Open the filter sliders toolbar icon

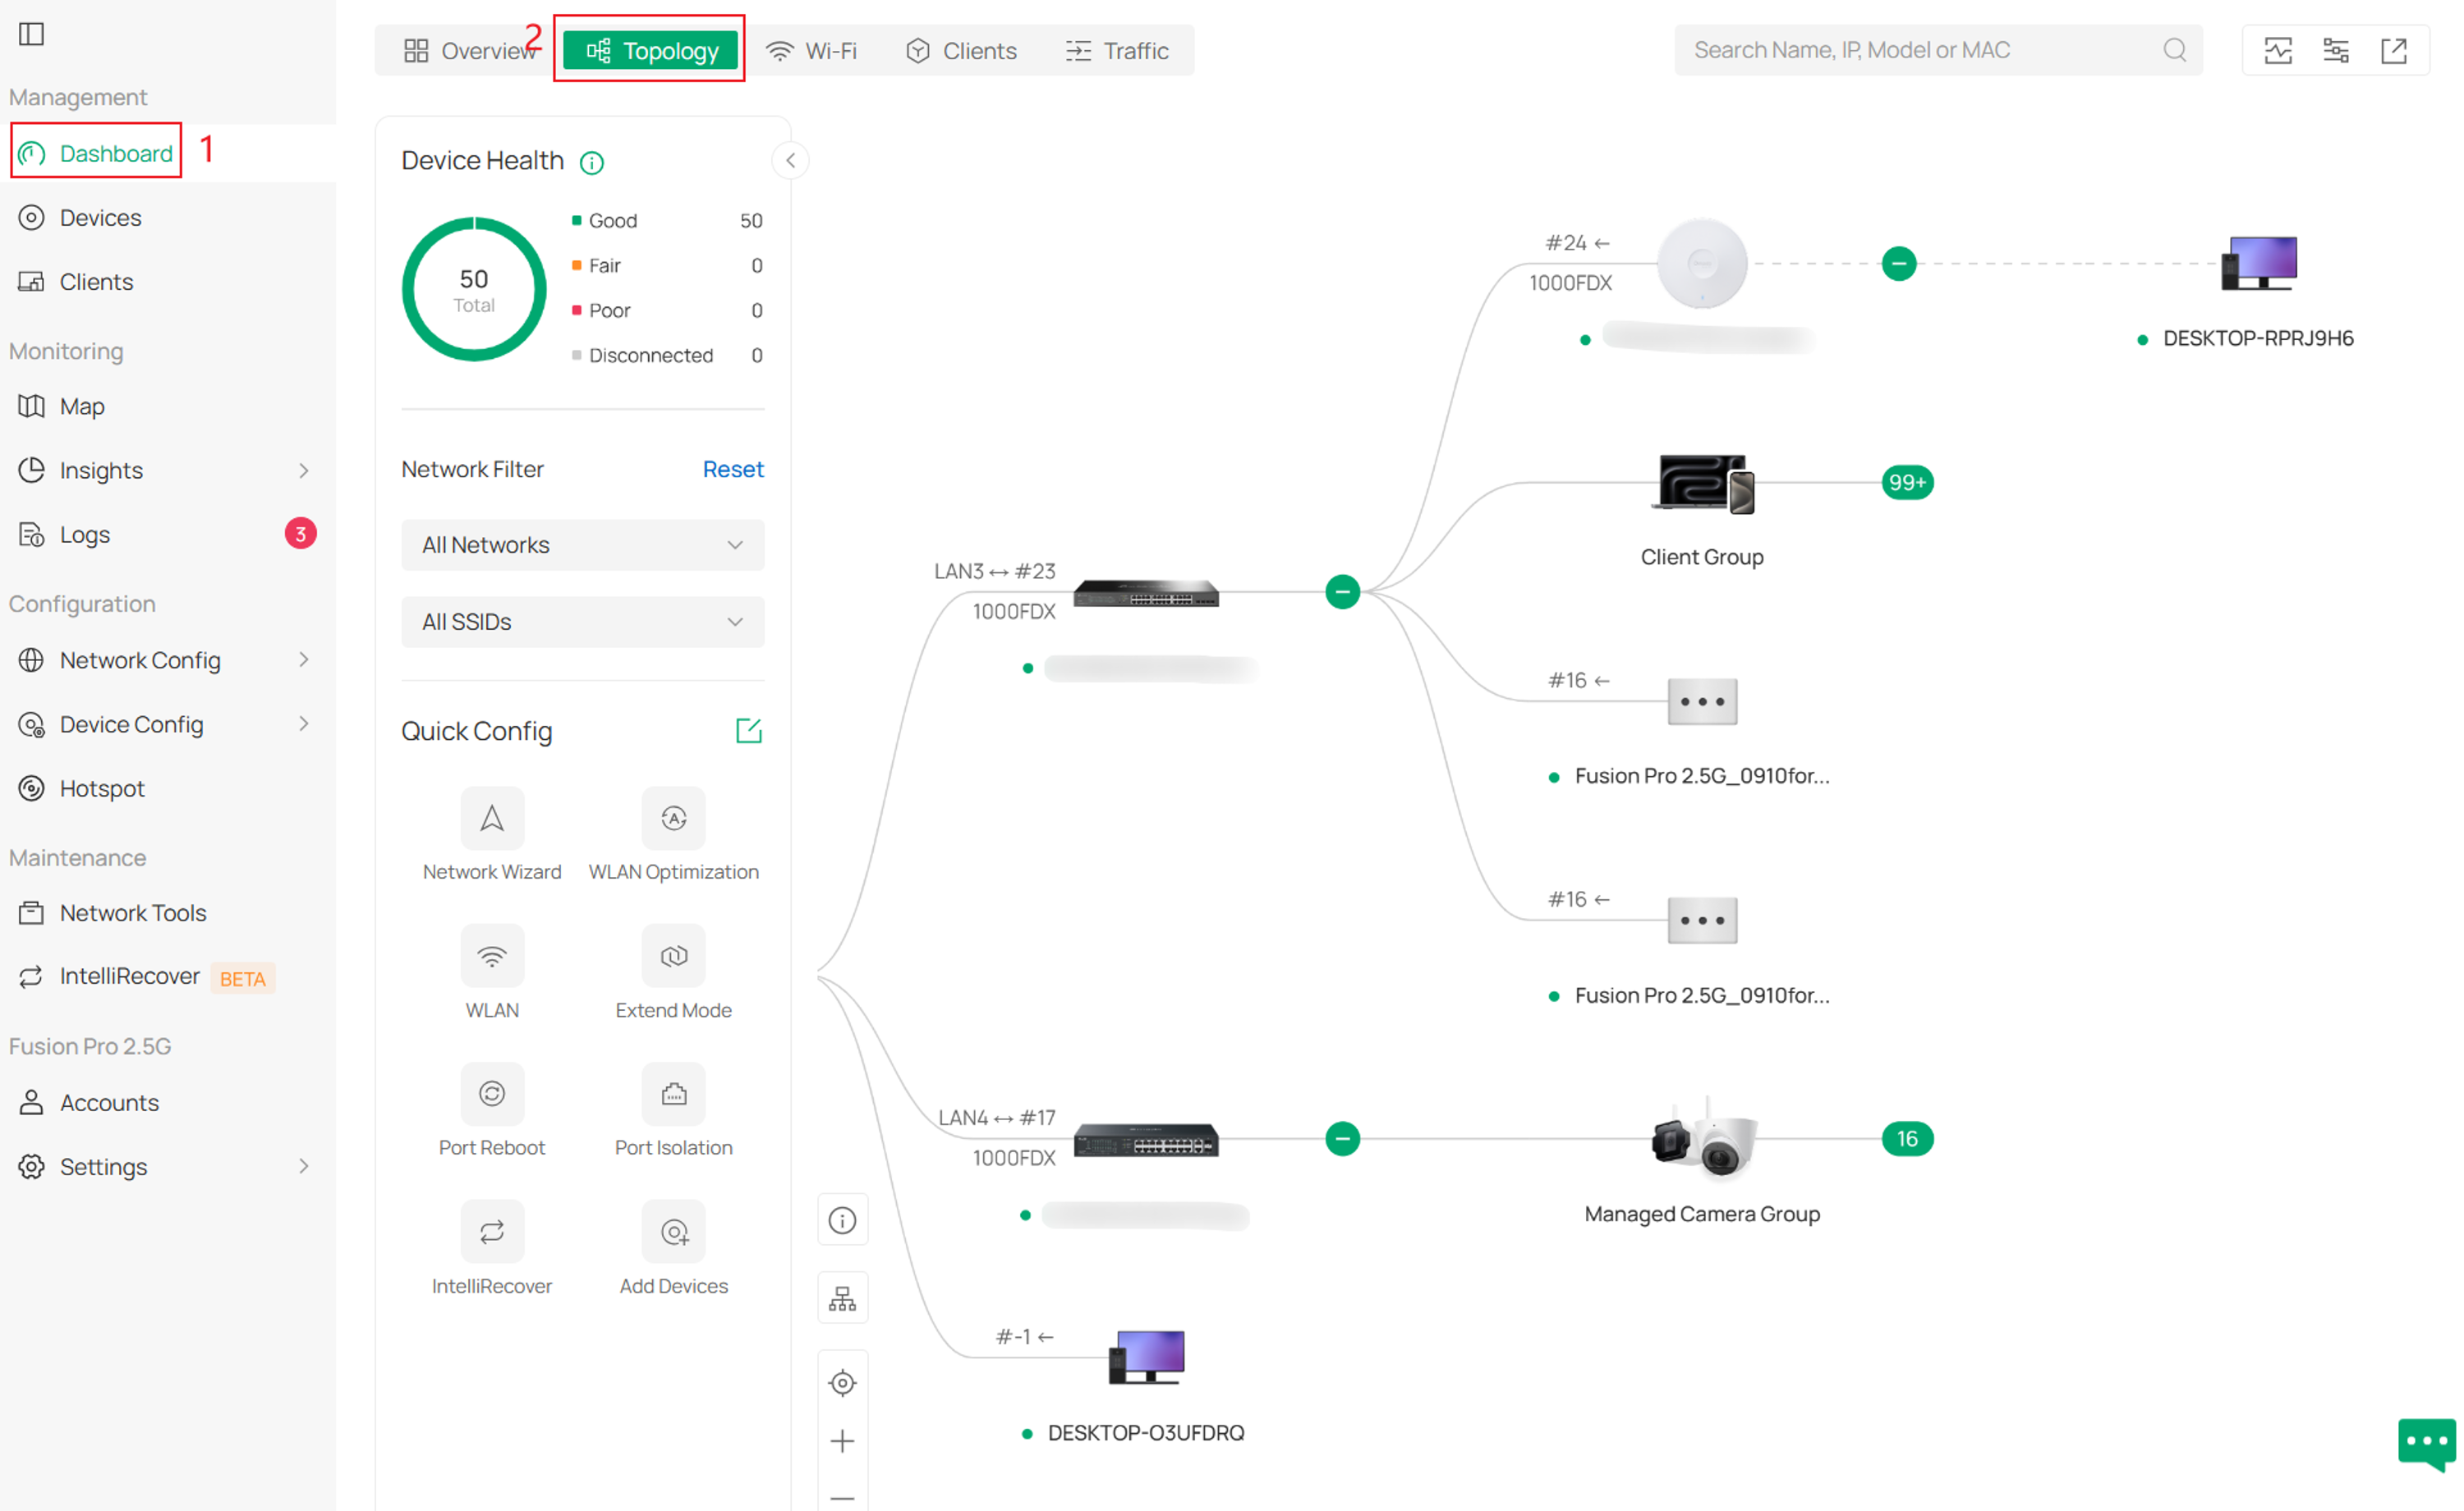pos(2336,50)
